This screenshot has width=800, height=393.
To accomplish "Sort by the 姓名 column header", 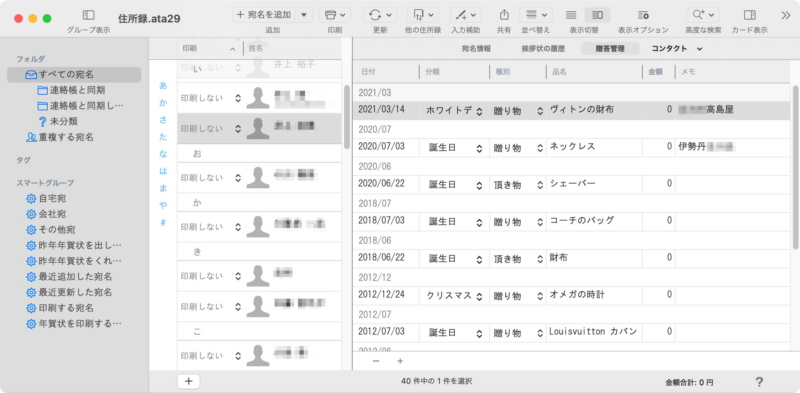I will click(x=292, y=48).
